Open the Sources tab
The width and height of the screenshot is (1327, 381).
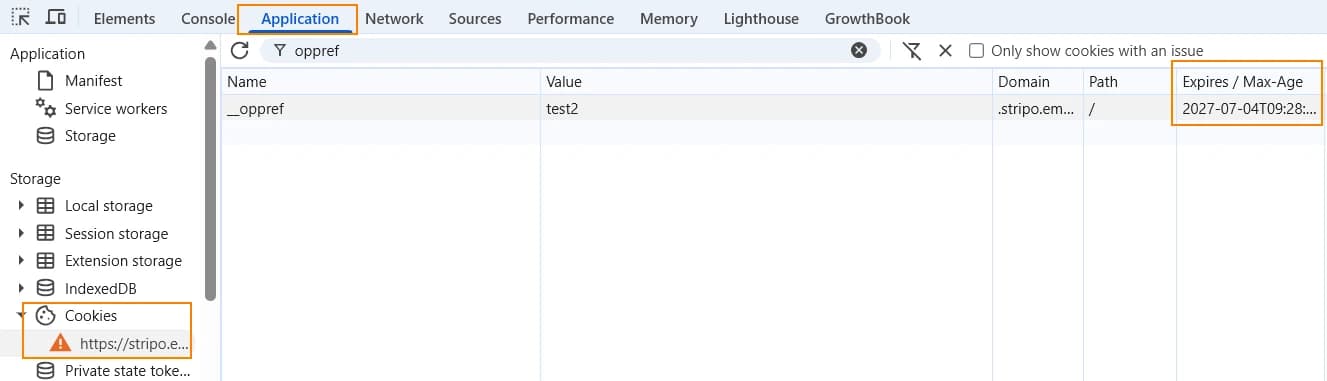(x=475, y=18)
